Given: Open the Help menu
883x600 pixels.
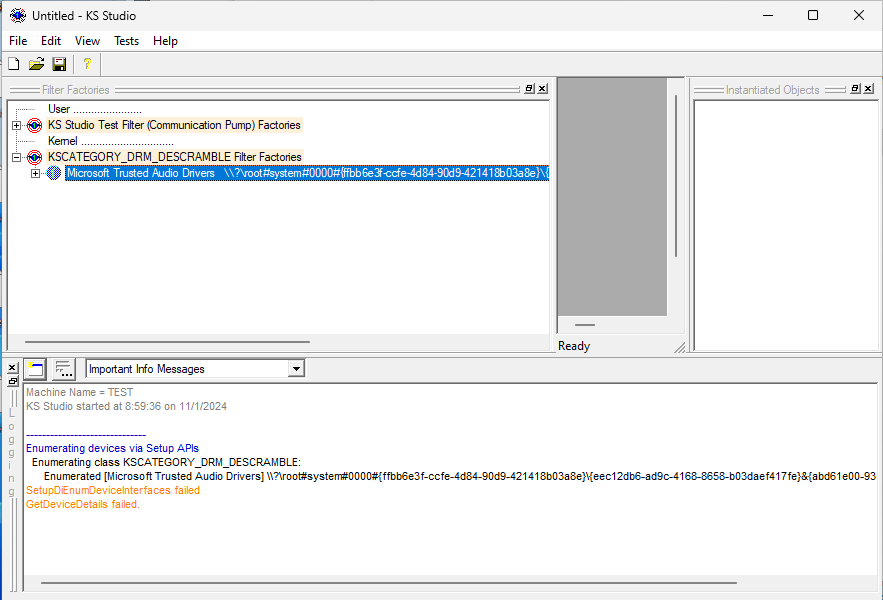Looking at the screenshot, I should click(x=165, y=41).
